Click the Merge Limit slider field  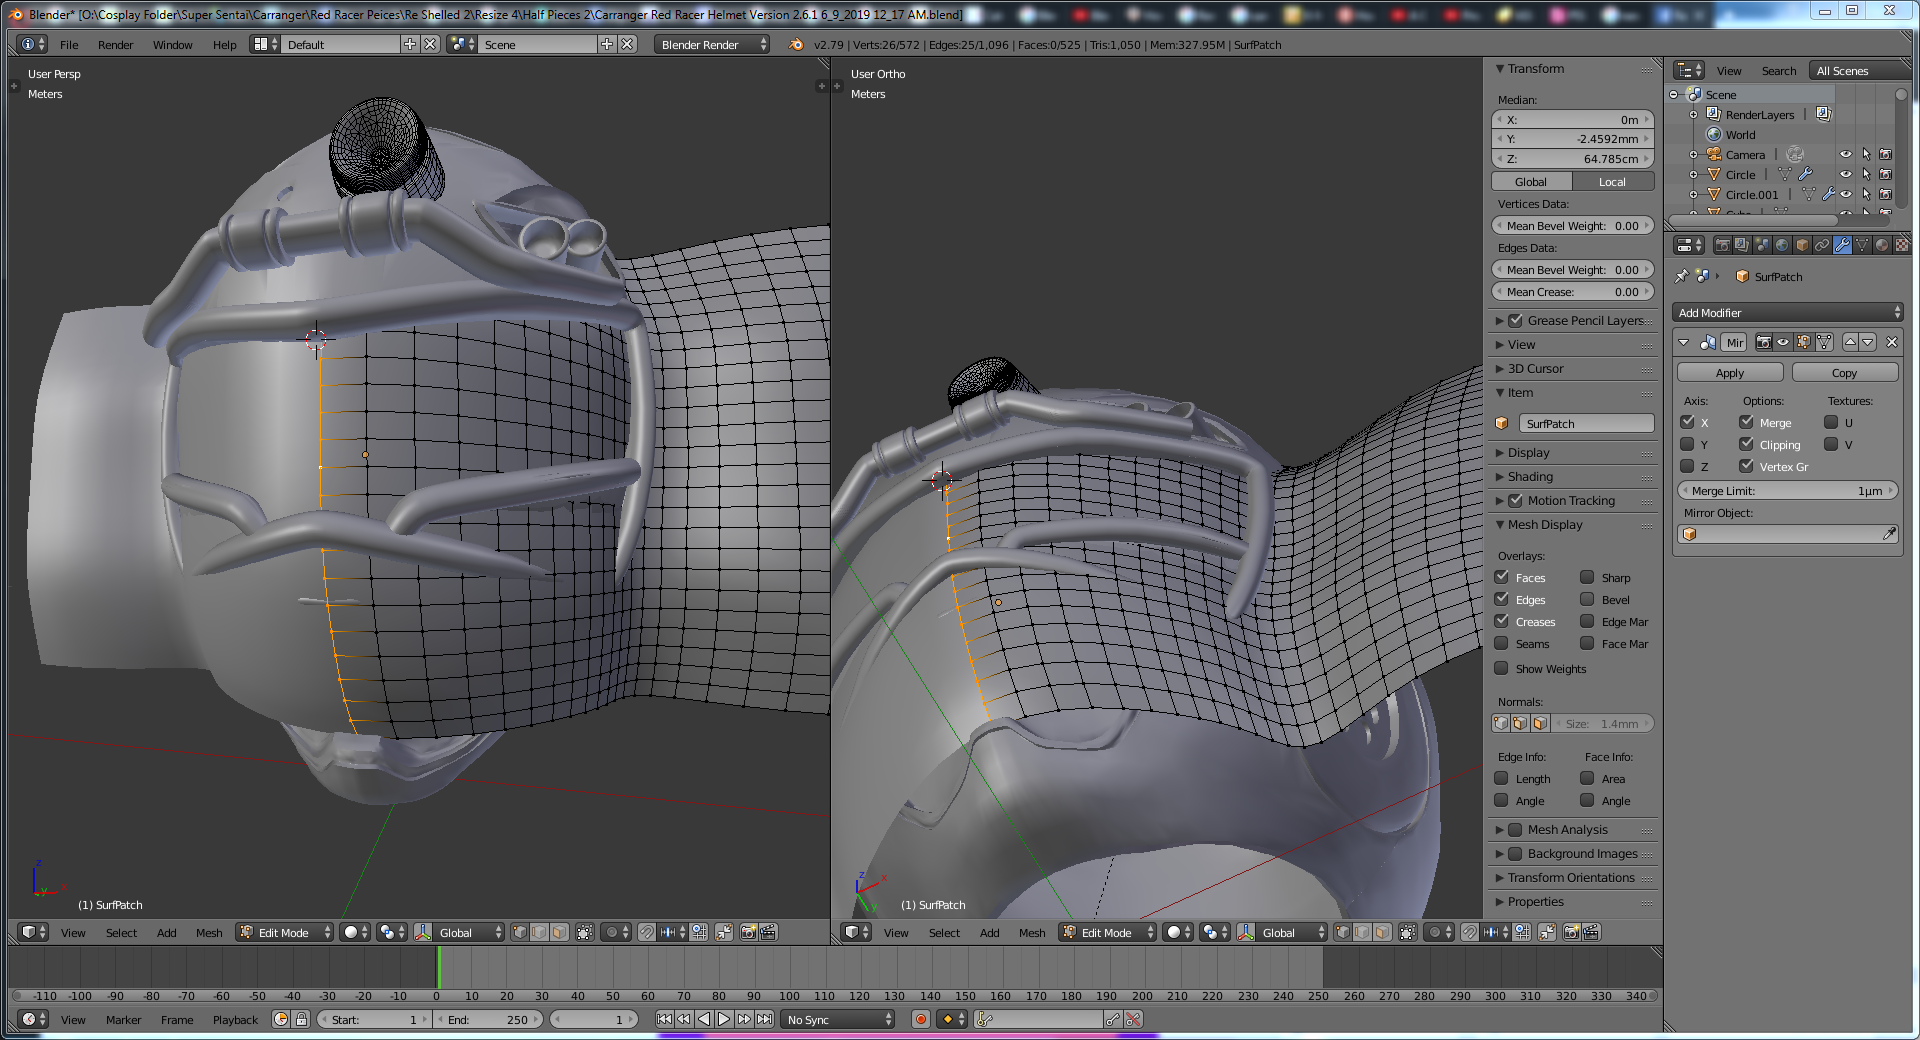[x=1787, y=491]
